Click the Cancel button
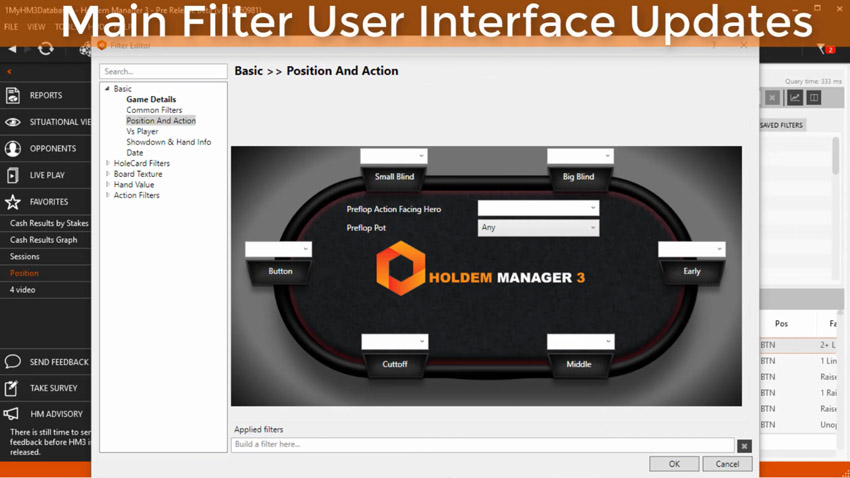The width and height of the screenshot is (850, 478). (727, 464)
